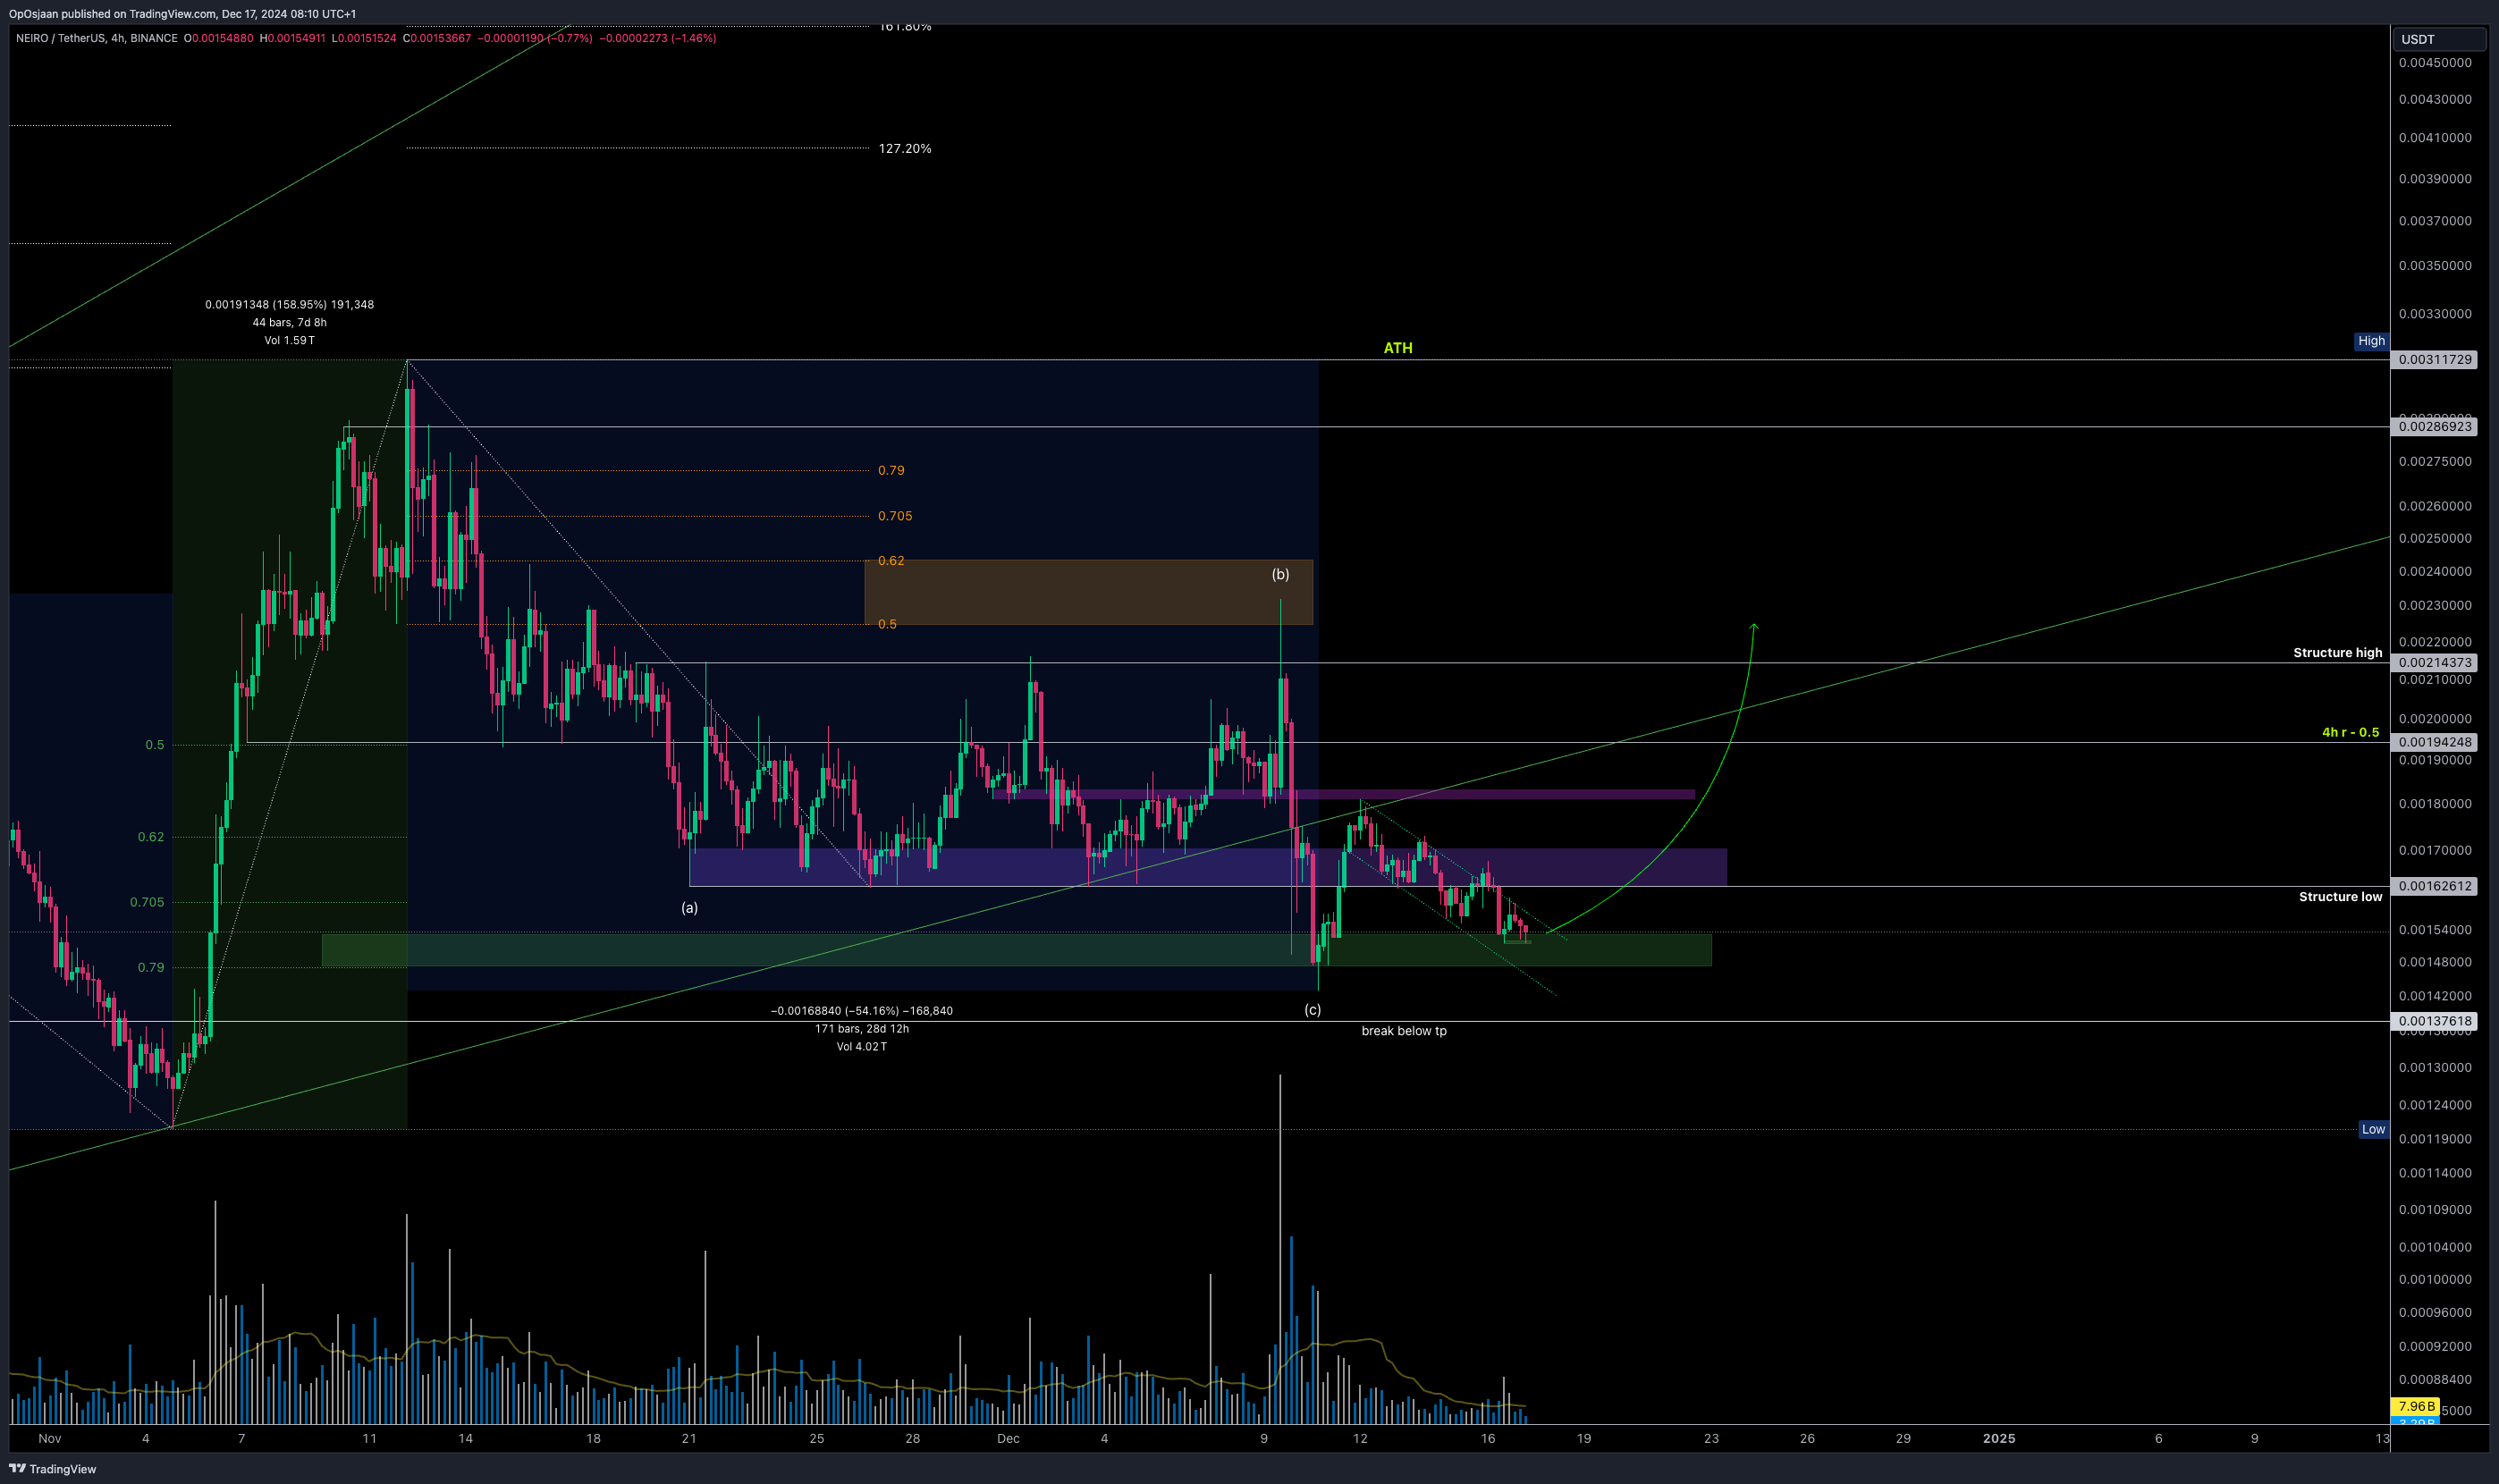Select the (a) wave label
The height and width of the screenshot is (1484, 2499).
690,908
